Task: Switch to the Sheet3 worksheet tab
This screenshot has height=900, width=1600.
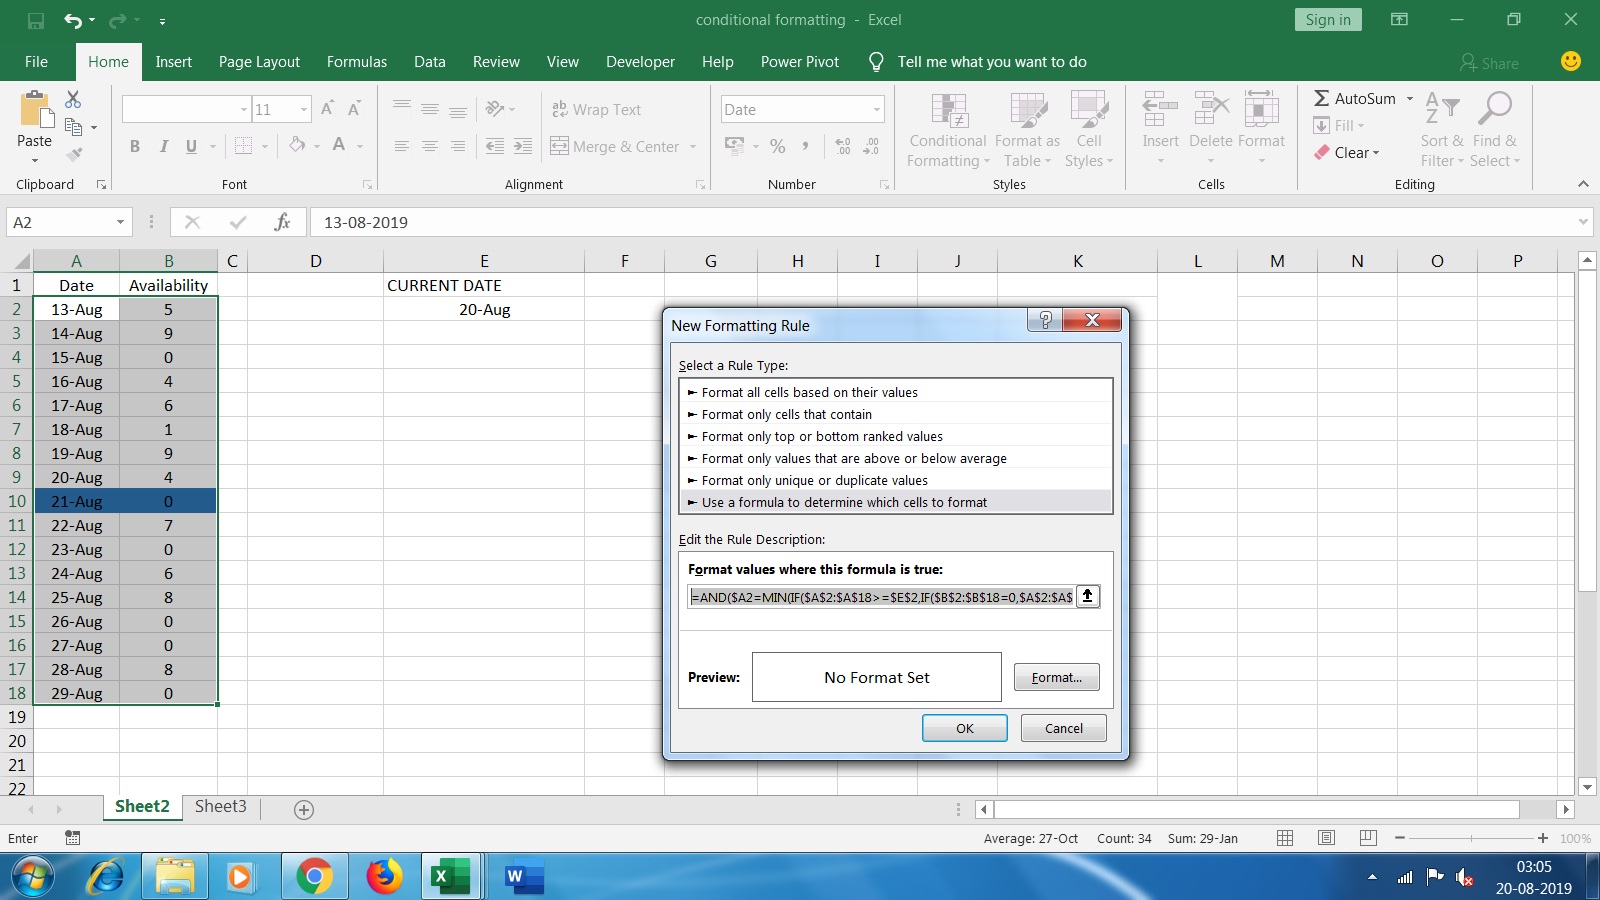Action: 219,806
